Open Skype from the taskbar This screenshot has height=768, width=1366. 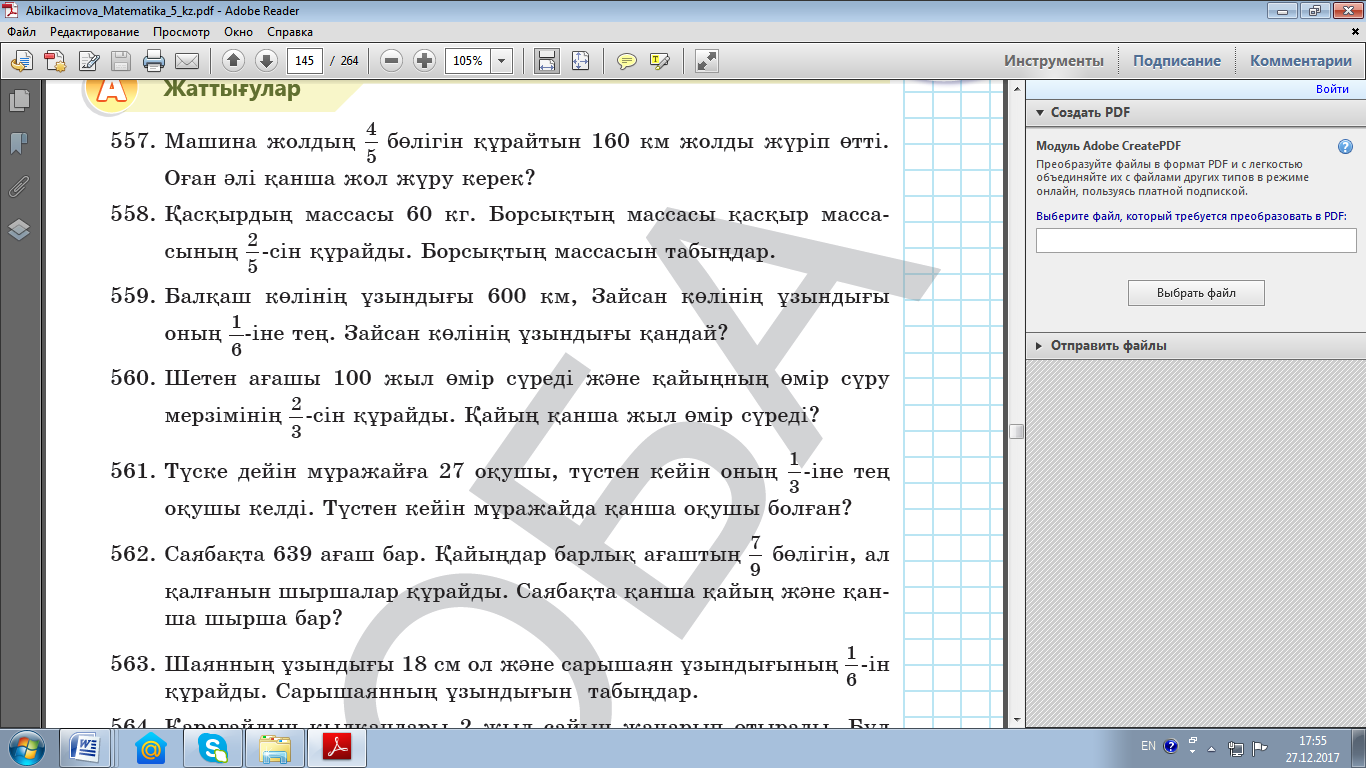click(213, 747)
